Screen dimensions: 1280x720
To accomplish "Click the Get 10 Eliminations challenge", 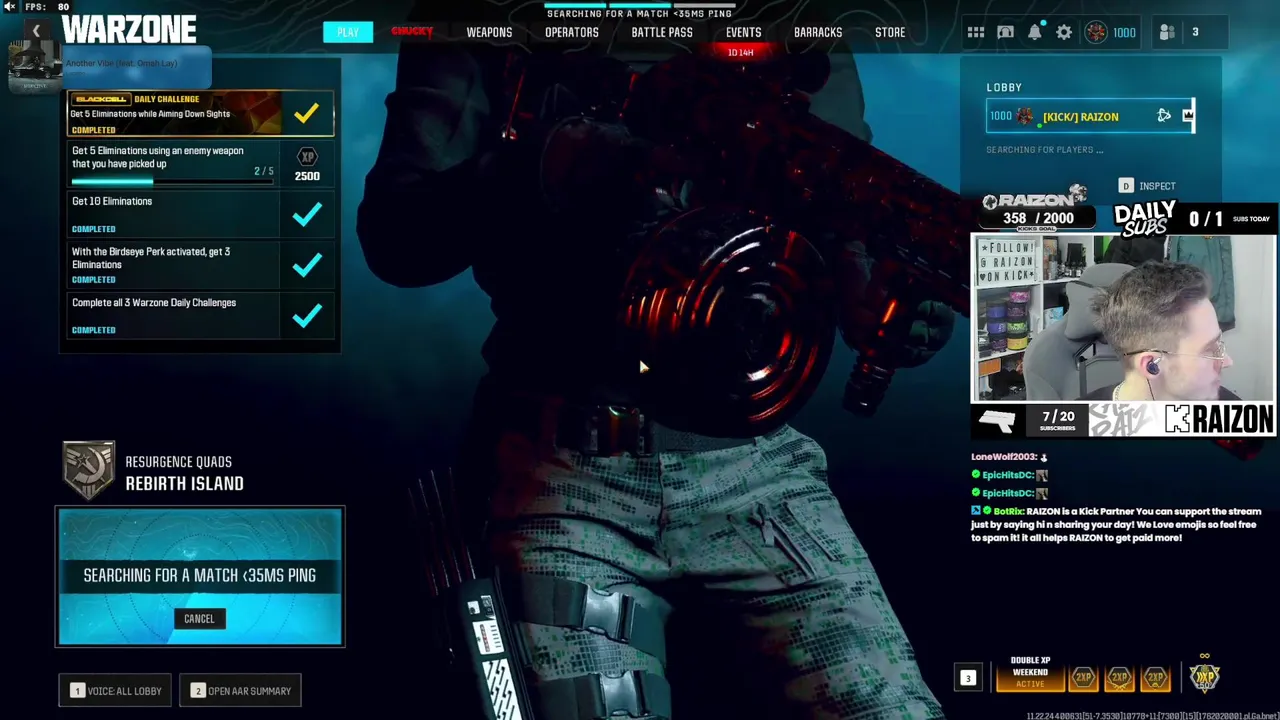I will pos(200,214).
